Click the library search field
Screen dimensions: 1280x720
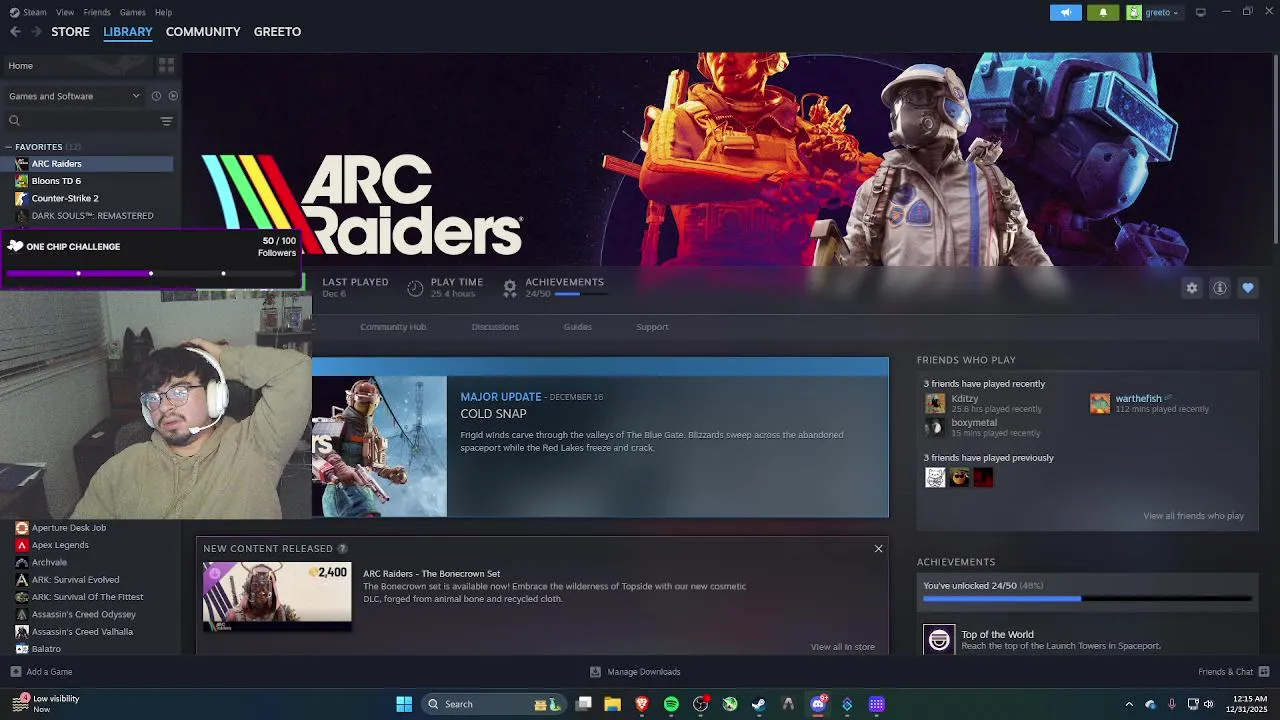click(80, 121)
